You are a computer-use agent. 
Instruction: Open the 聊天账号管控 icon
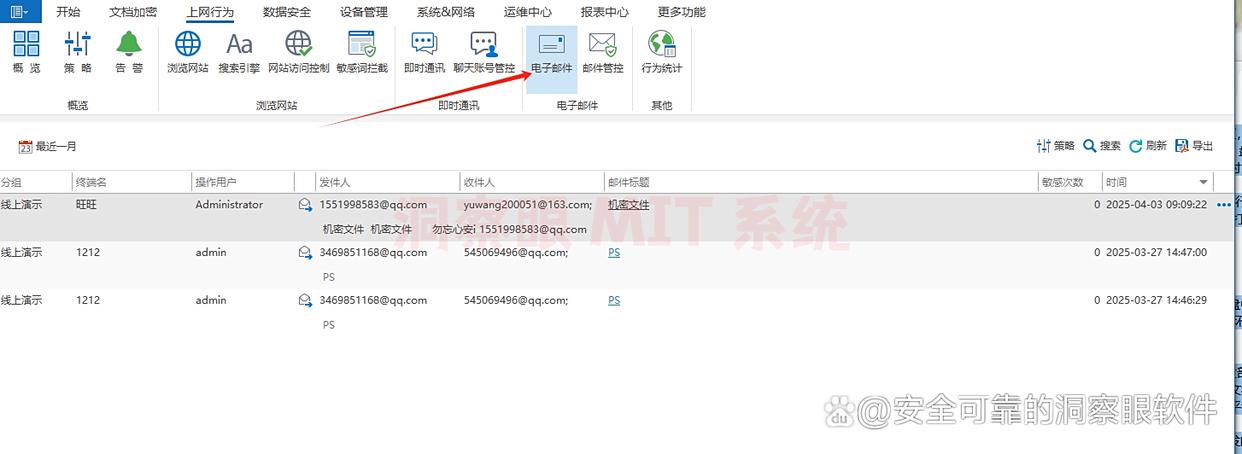coord(484,52)
